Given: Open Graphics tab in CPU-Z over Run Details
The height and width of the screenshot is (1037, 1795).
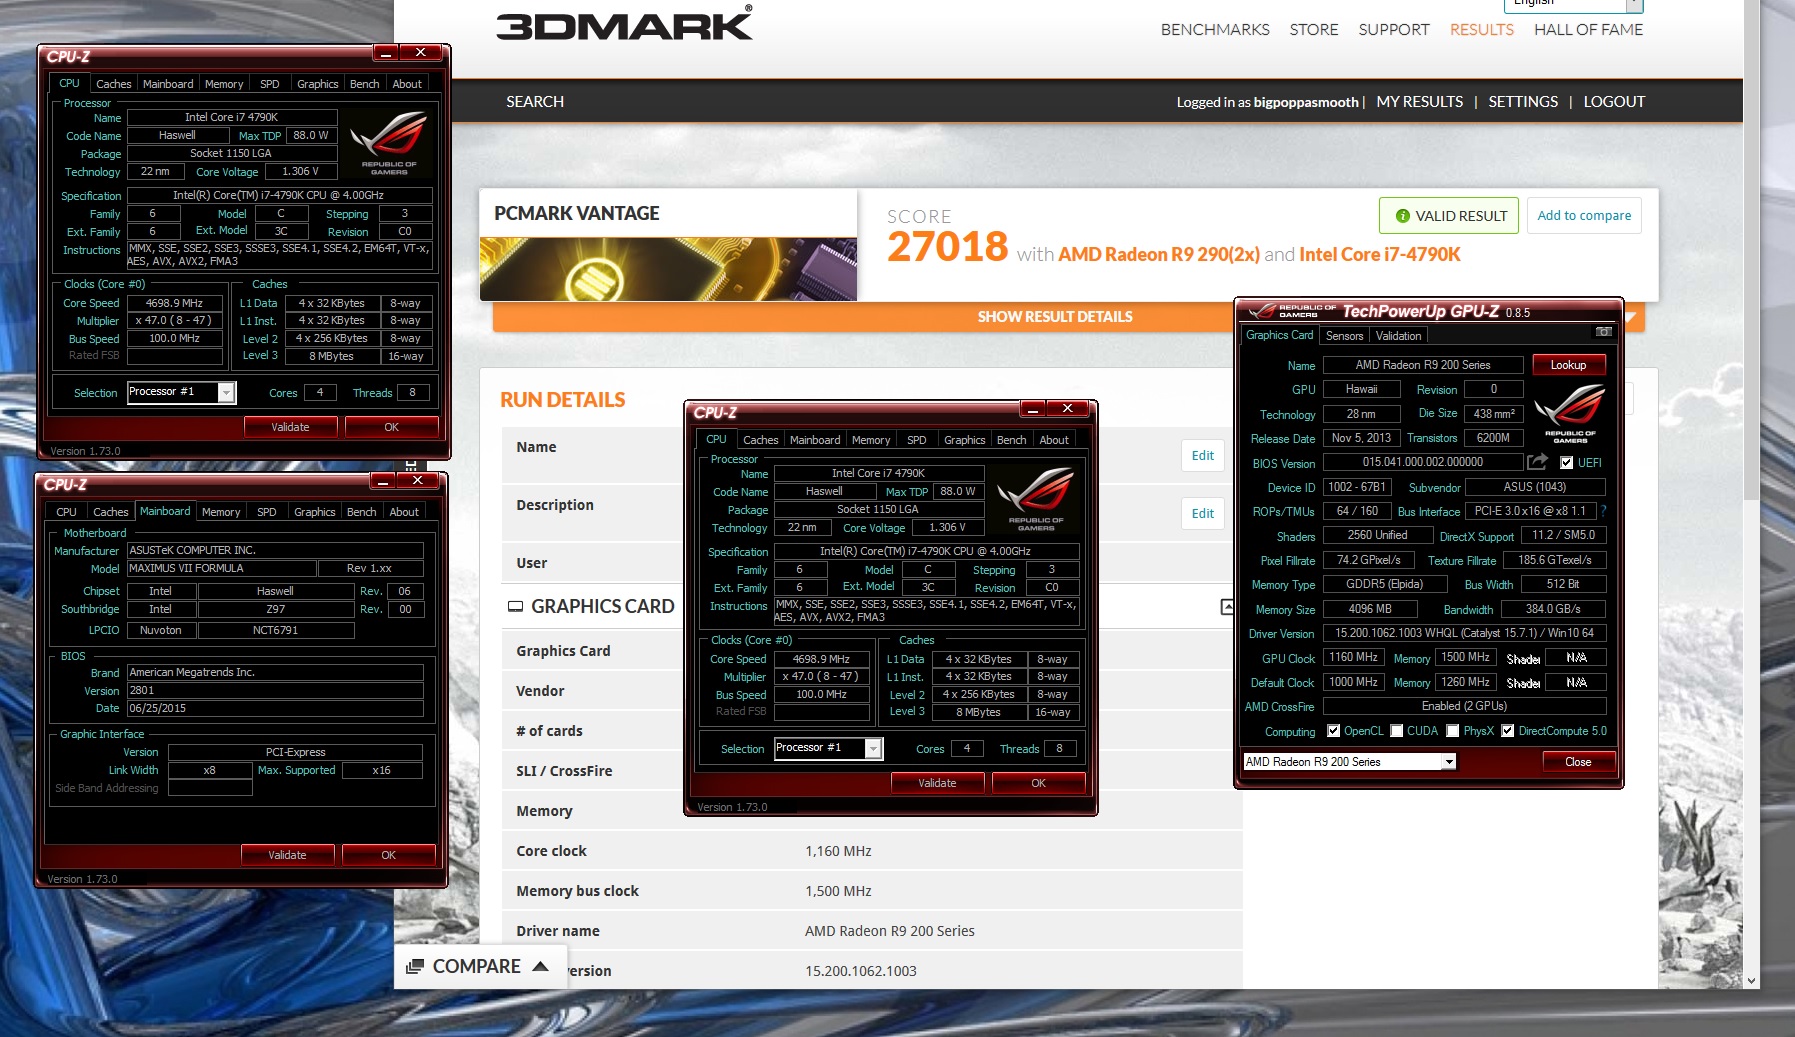Looking at the screenshot, I should point(964,440).
